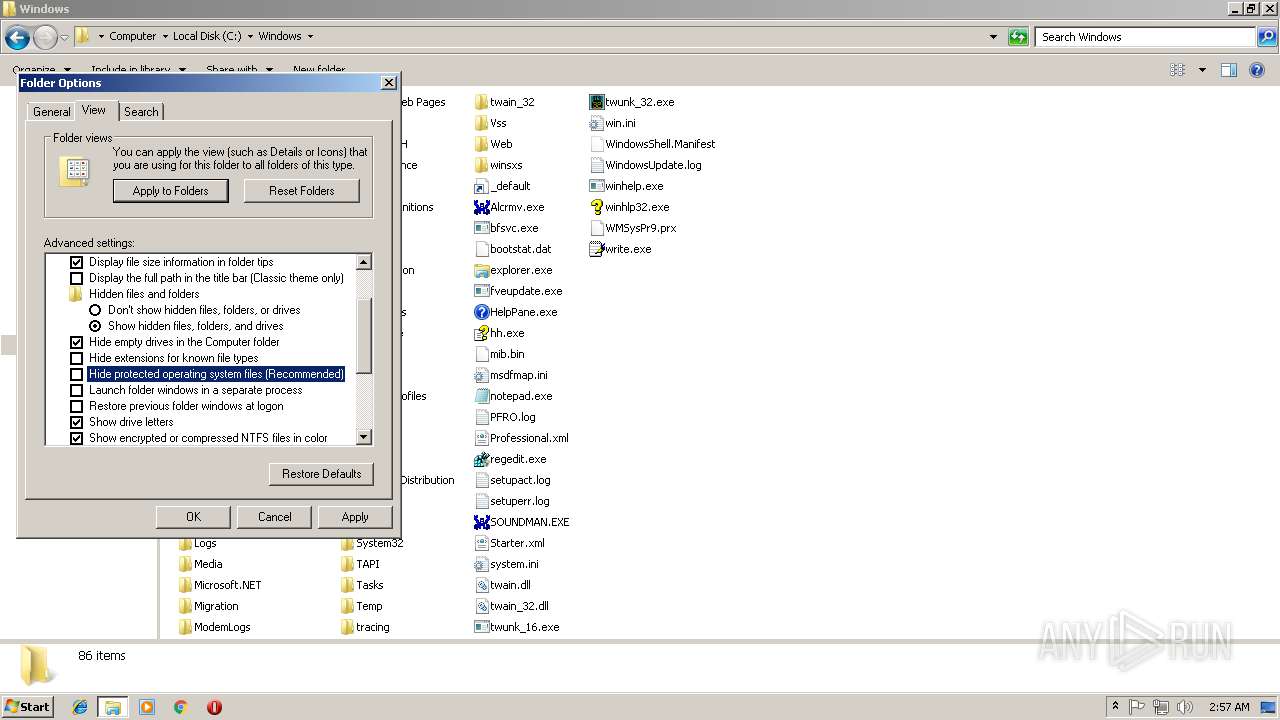The image size is (1280, 720).
Task: Click the Reset Folders button
Action: [302, 191]
